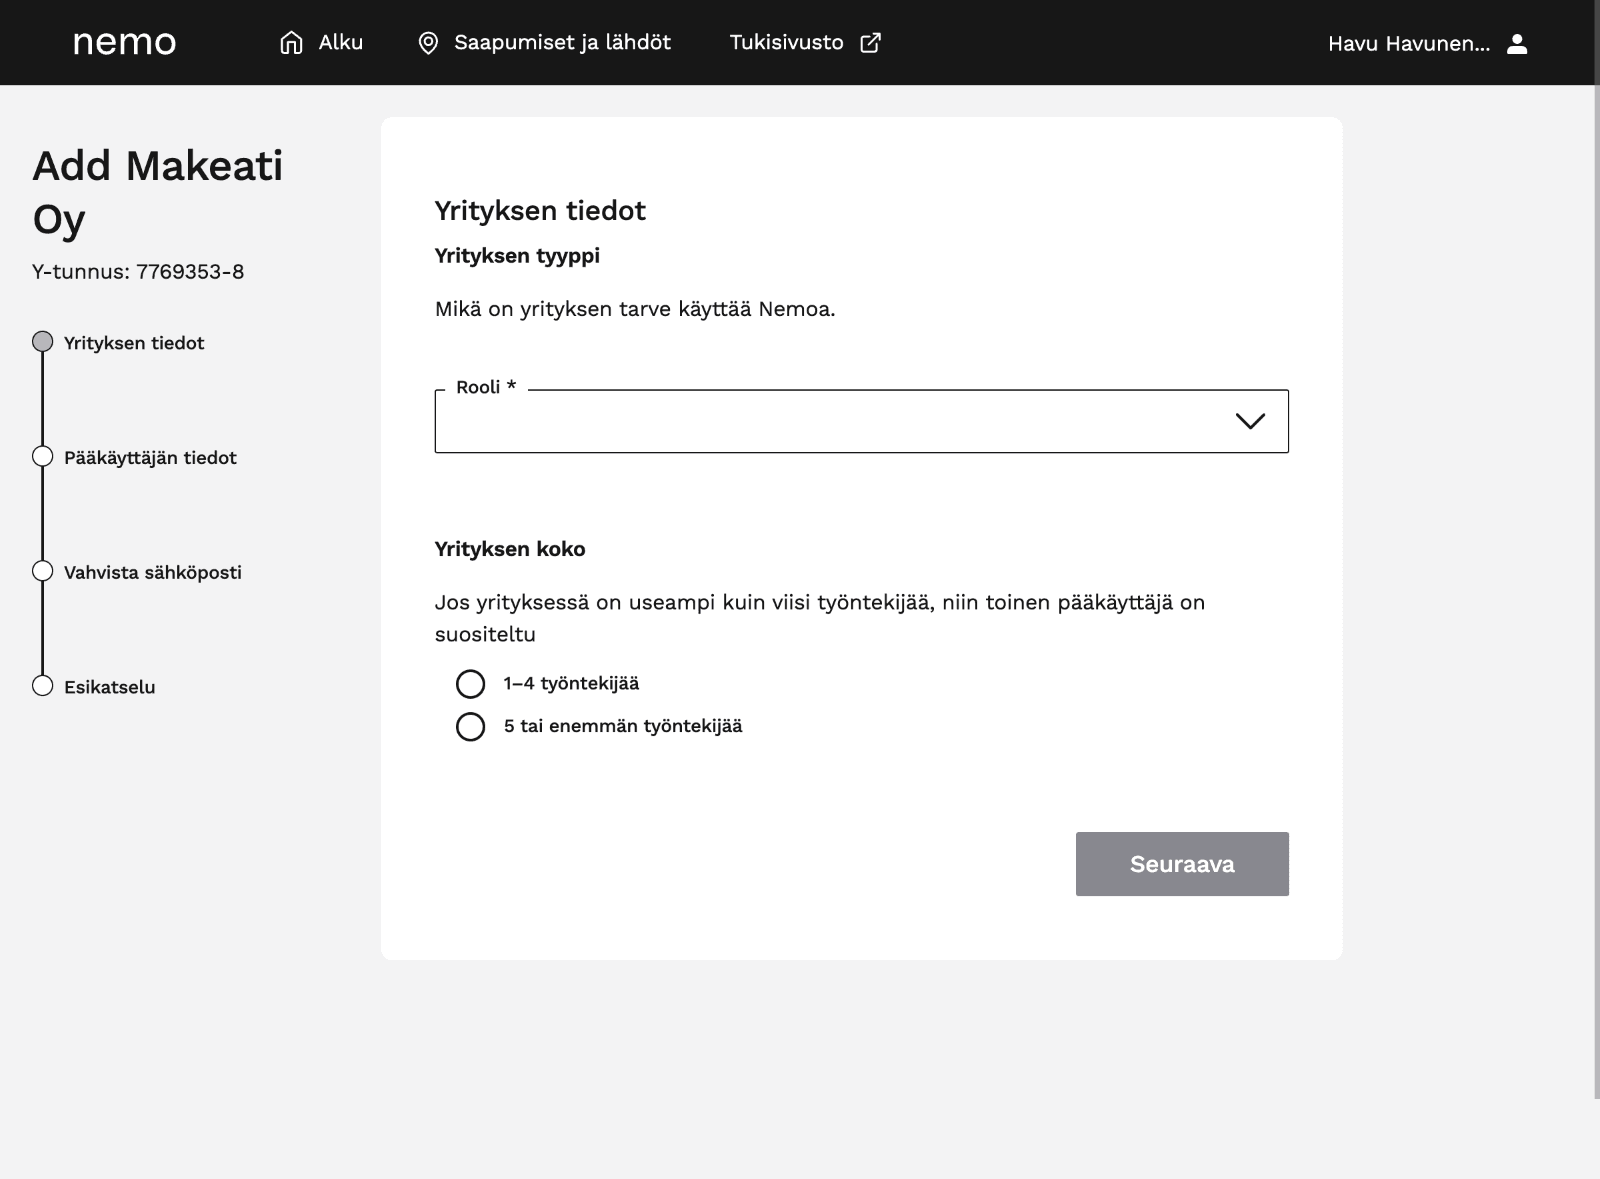Open Saapumiset ja lähdöt
This screenshot has width=1600, height=1179.
pos(562,43)
